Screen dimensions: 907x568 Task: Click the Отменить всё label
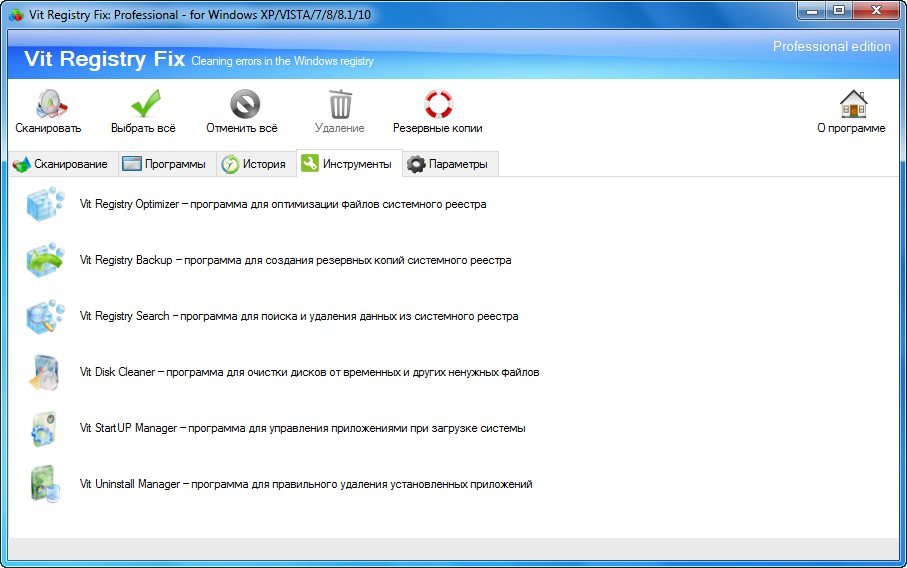point(242,128)
